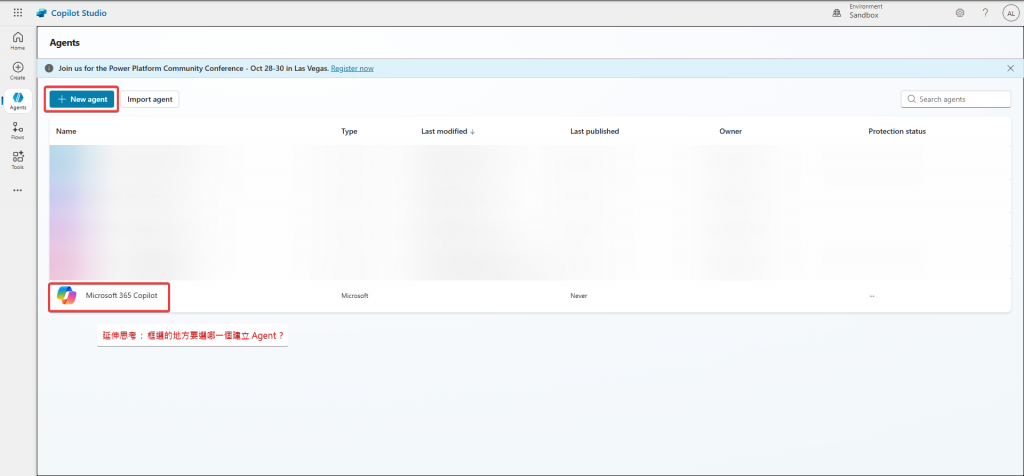Click the 'Microsoft' type cell
This screenshot has width=1024, height=476.
pos(355,296)
